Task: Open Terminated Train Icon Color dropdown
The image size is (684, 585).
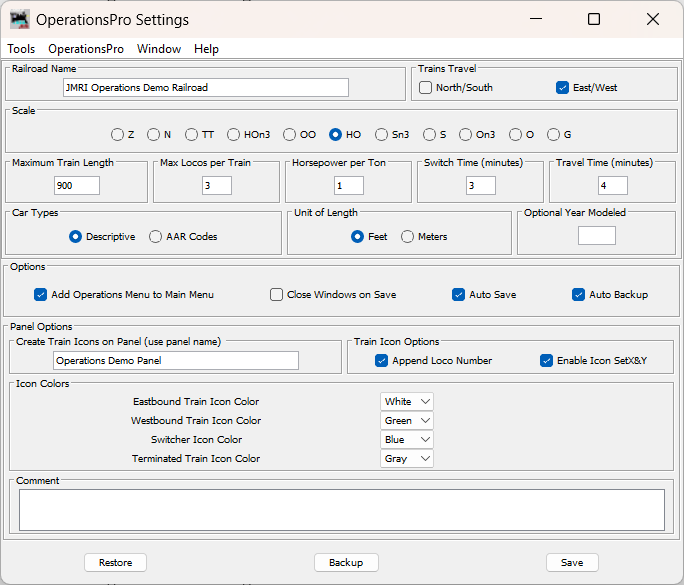Action: [407, 459]
